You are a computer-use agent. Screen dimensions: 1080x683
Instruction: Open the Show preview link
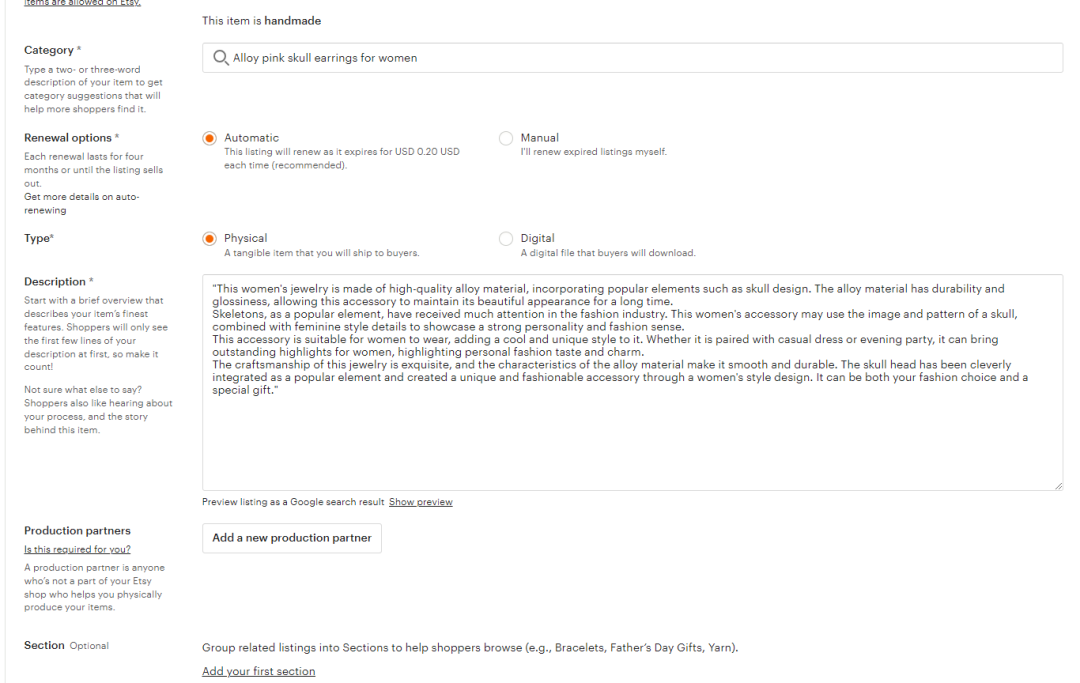click(420, 502)
